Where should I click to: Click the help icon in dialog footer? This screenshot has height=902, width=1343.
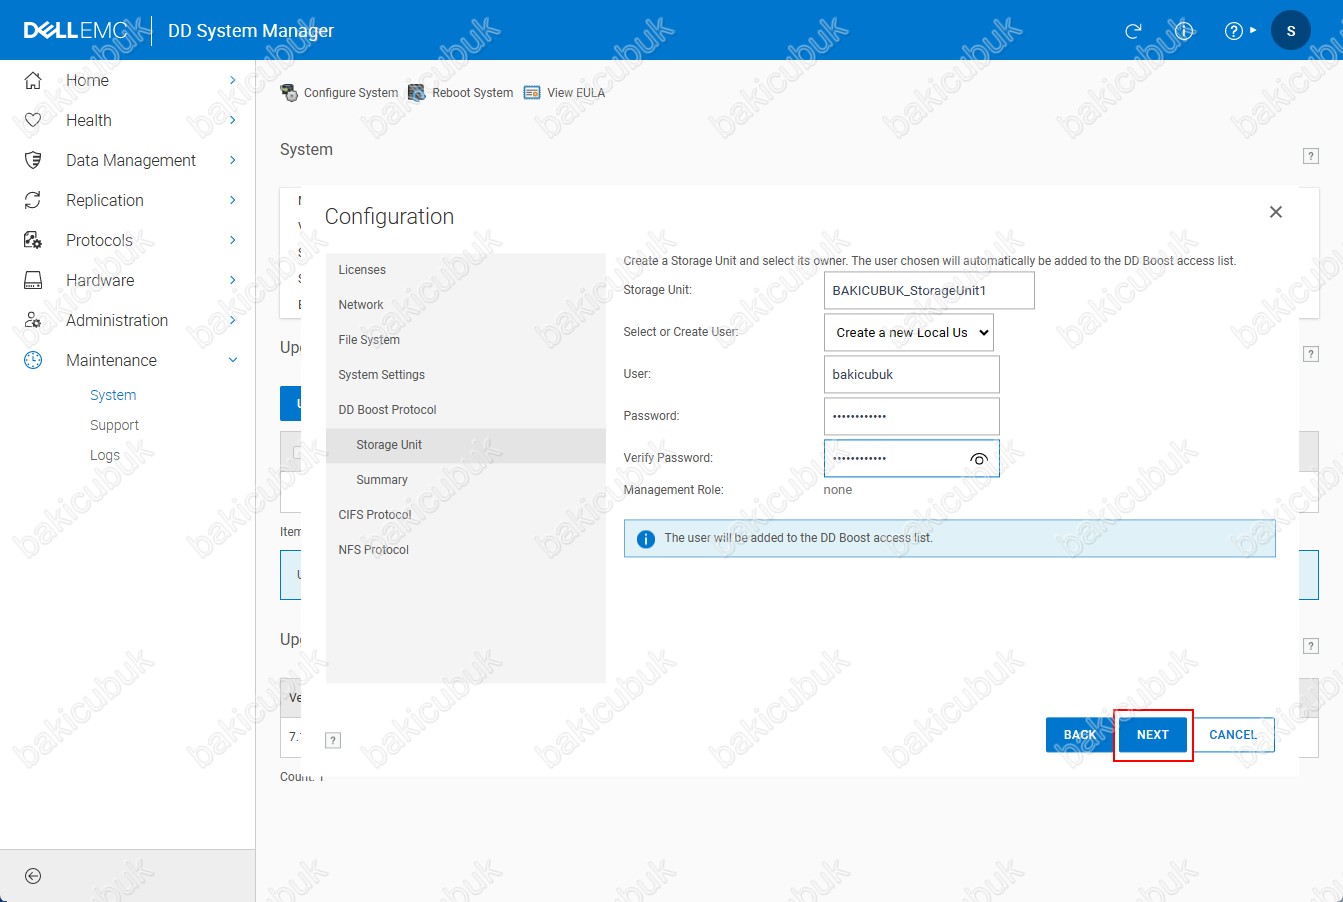coord(334,740)
